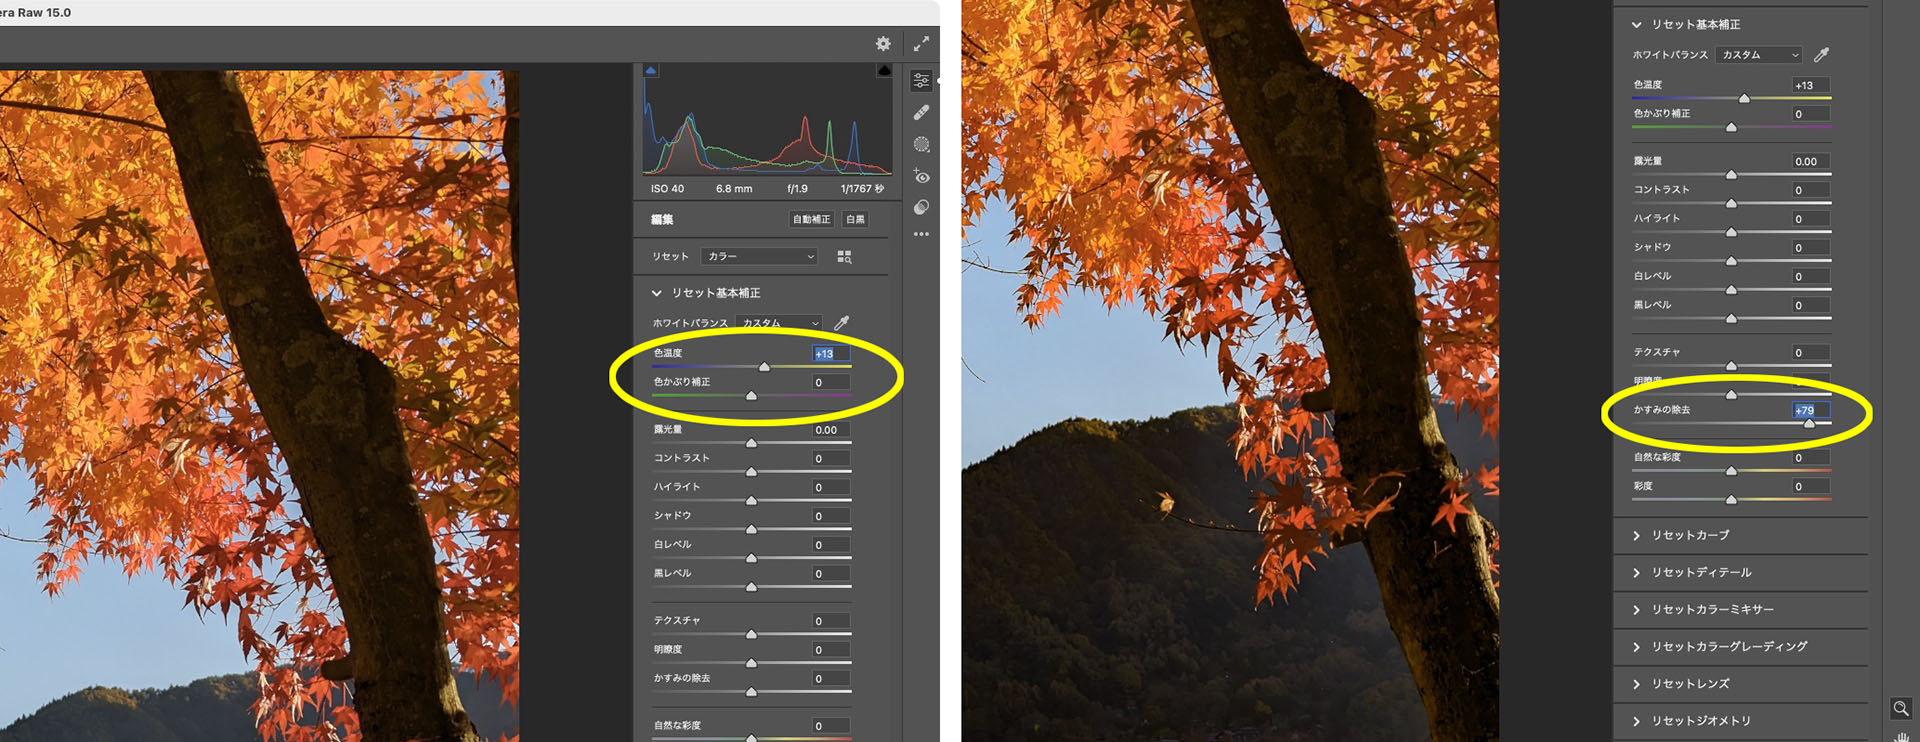Image resolution: width=1920 pixels, height=742 pixels.
Task: Open the Presets overlapping circles icon
Action: (921, 207)
